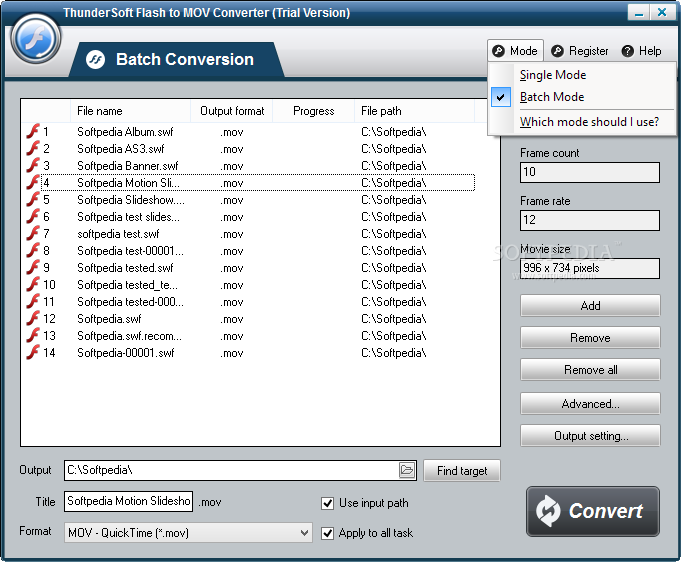
Task: Select the file Softpedia.swf.recom...
Action: [x=129, y=335]
